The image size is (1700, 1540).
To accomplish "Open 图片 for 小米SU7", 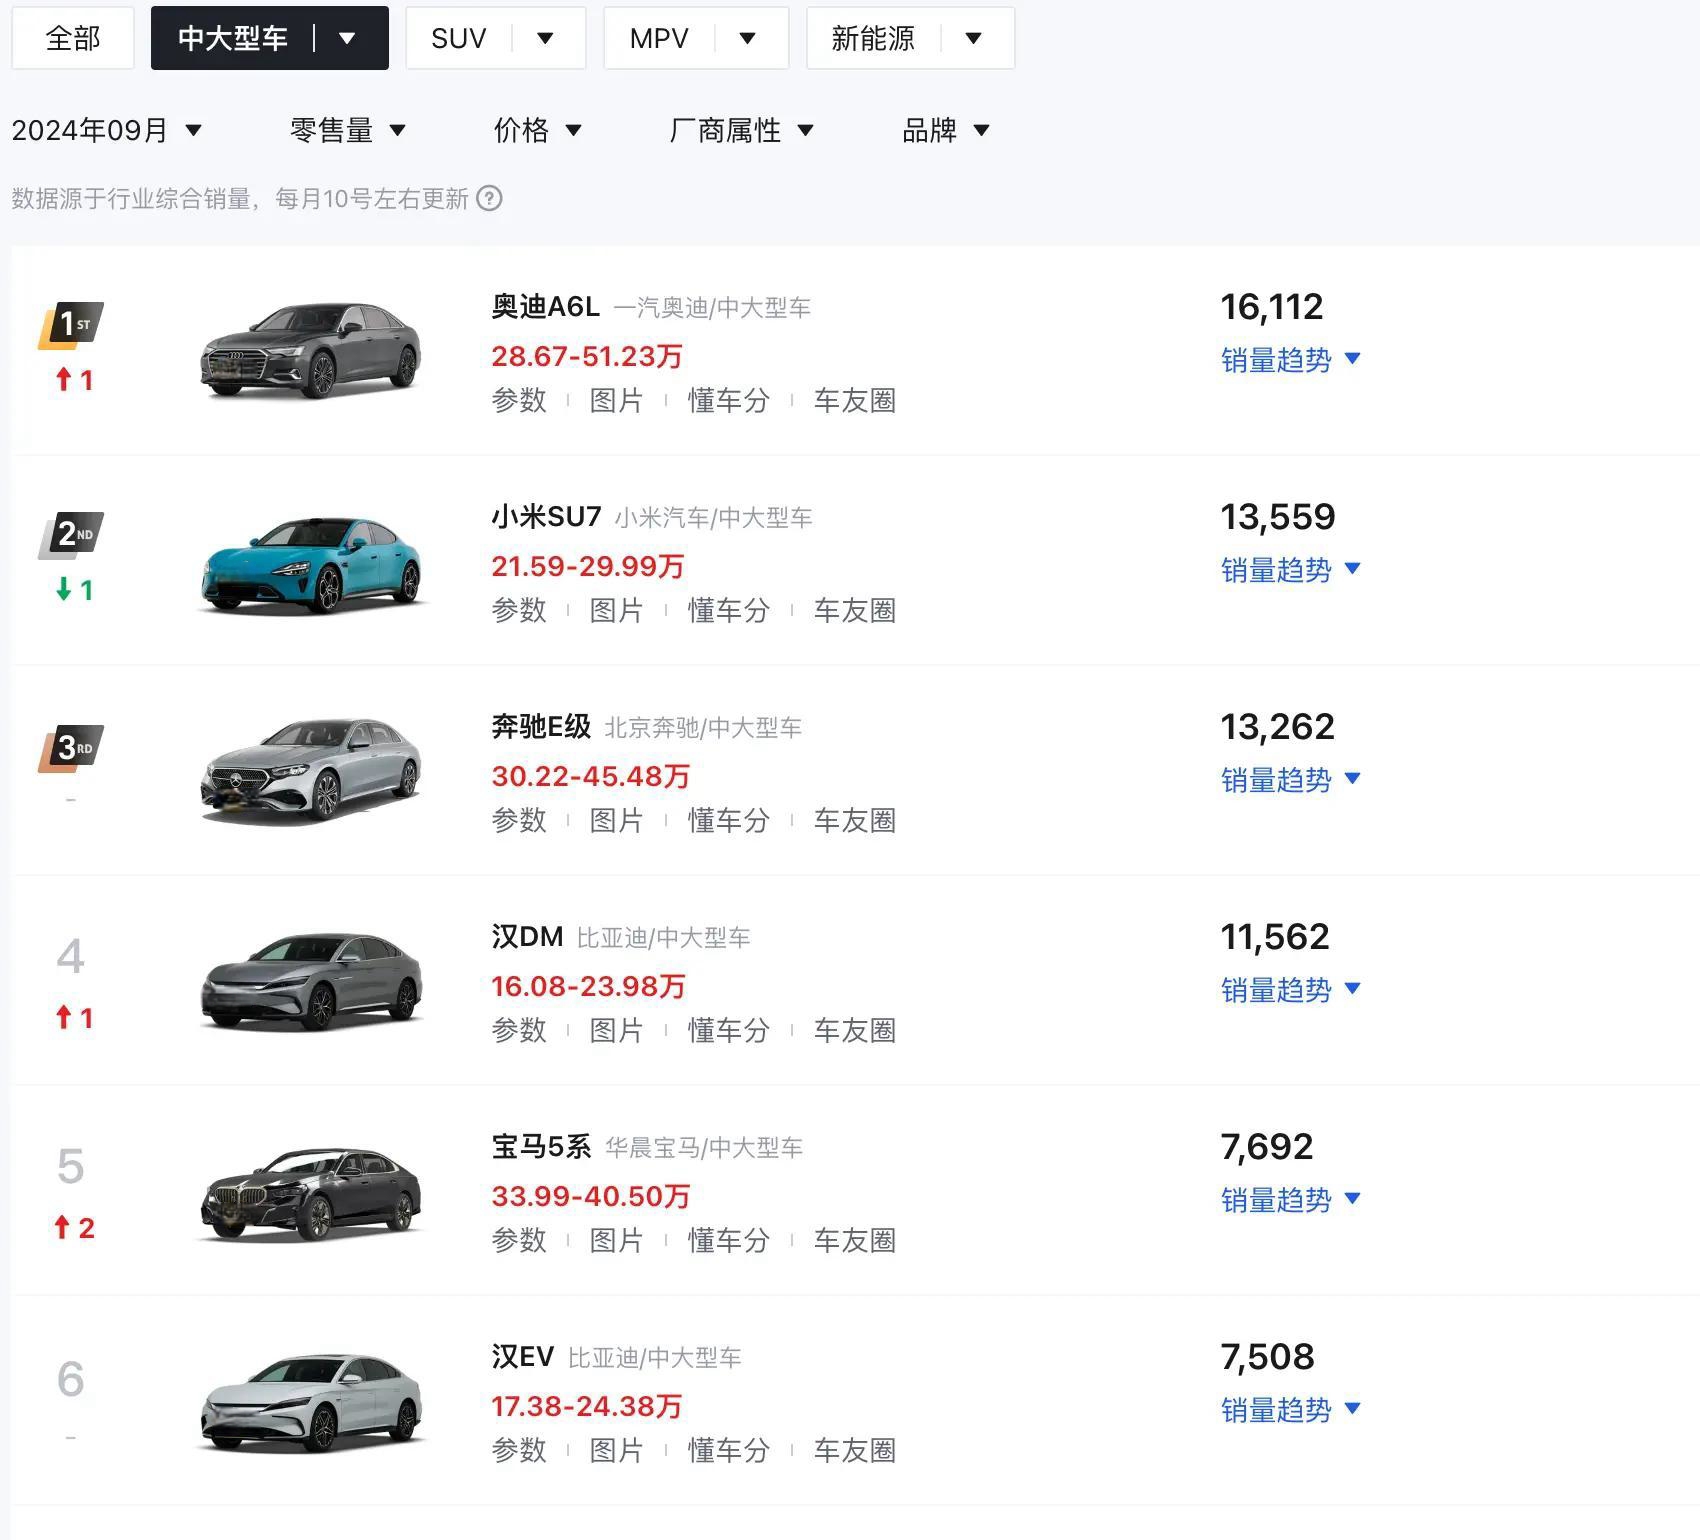I will pos(616,610).
